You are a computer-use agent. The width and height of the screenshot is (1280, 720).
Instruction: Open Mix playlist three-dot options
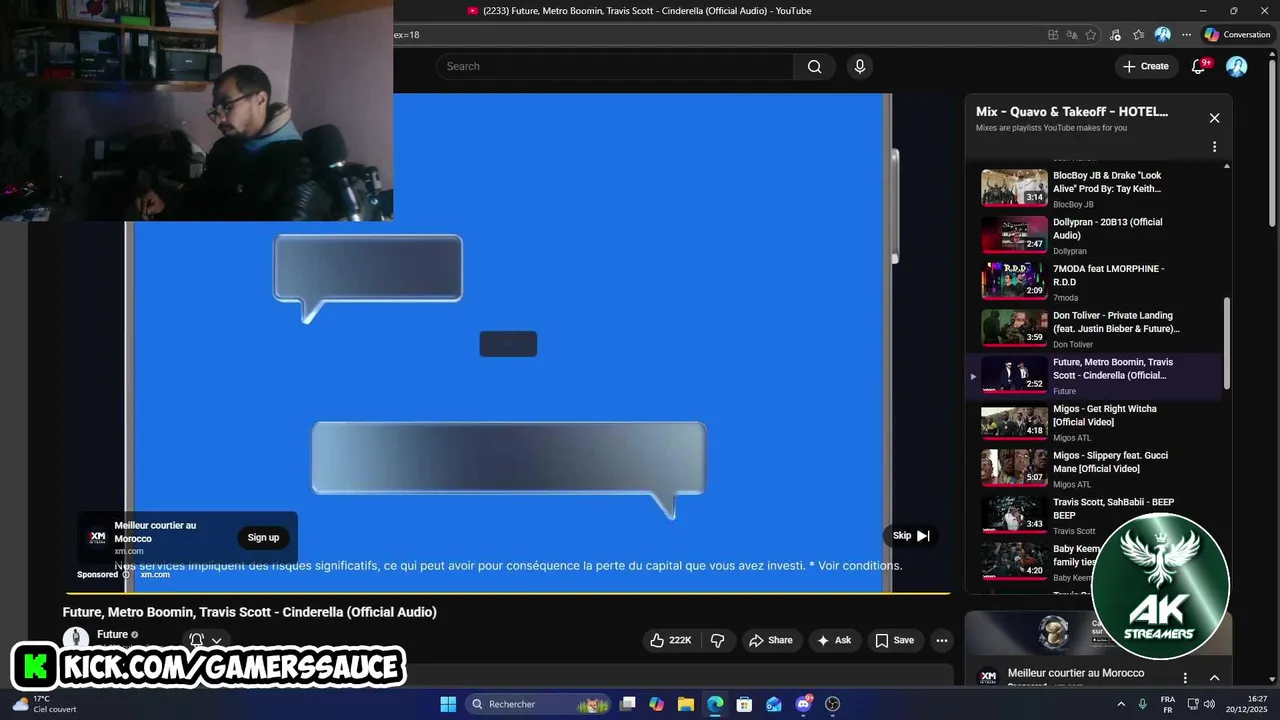(x=1214, y=146)
